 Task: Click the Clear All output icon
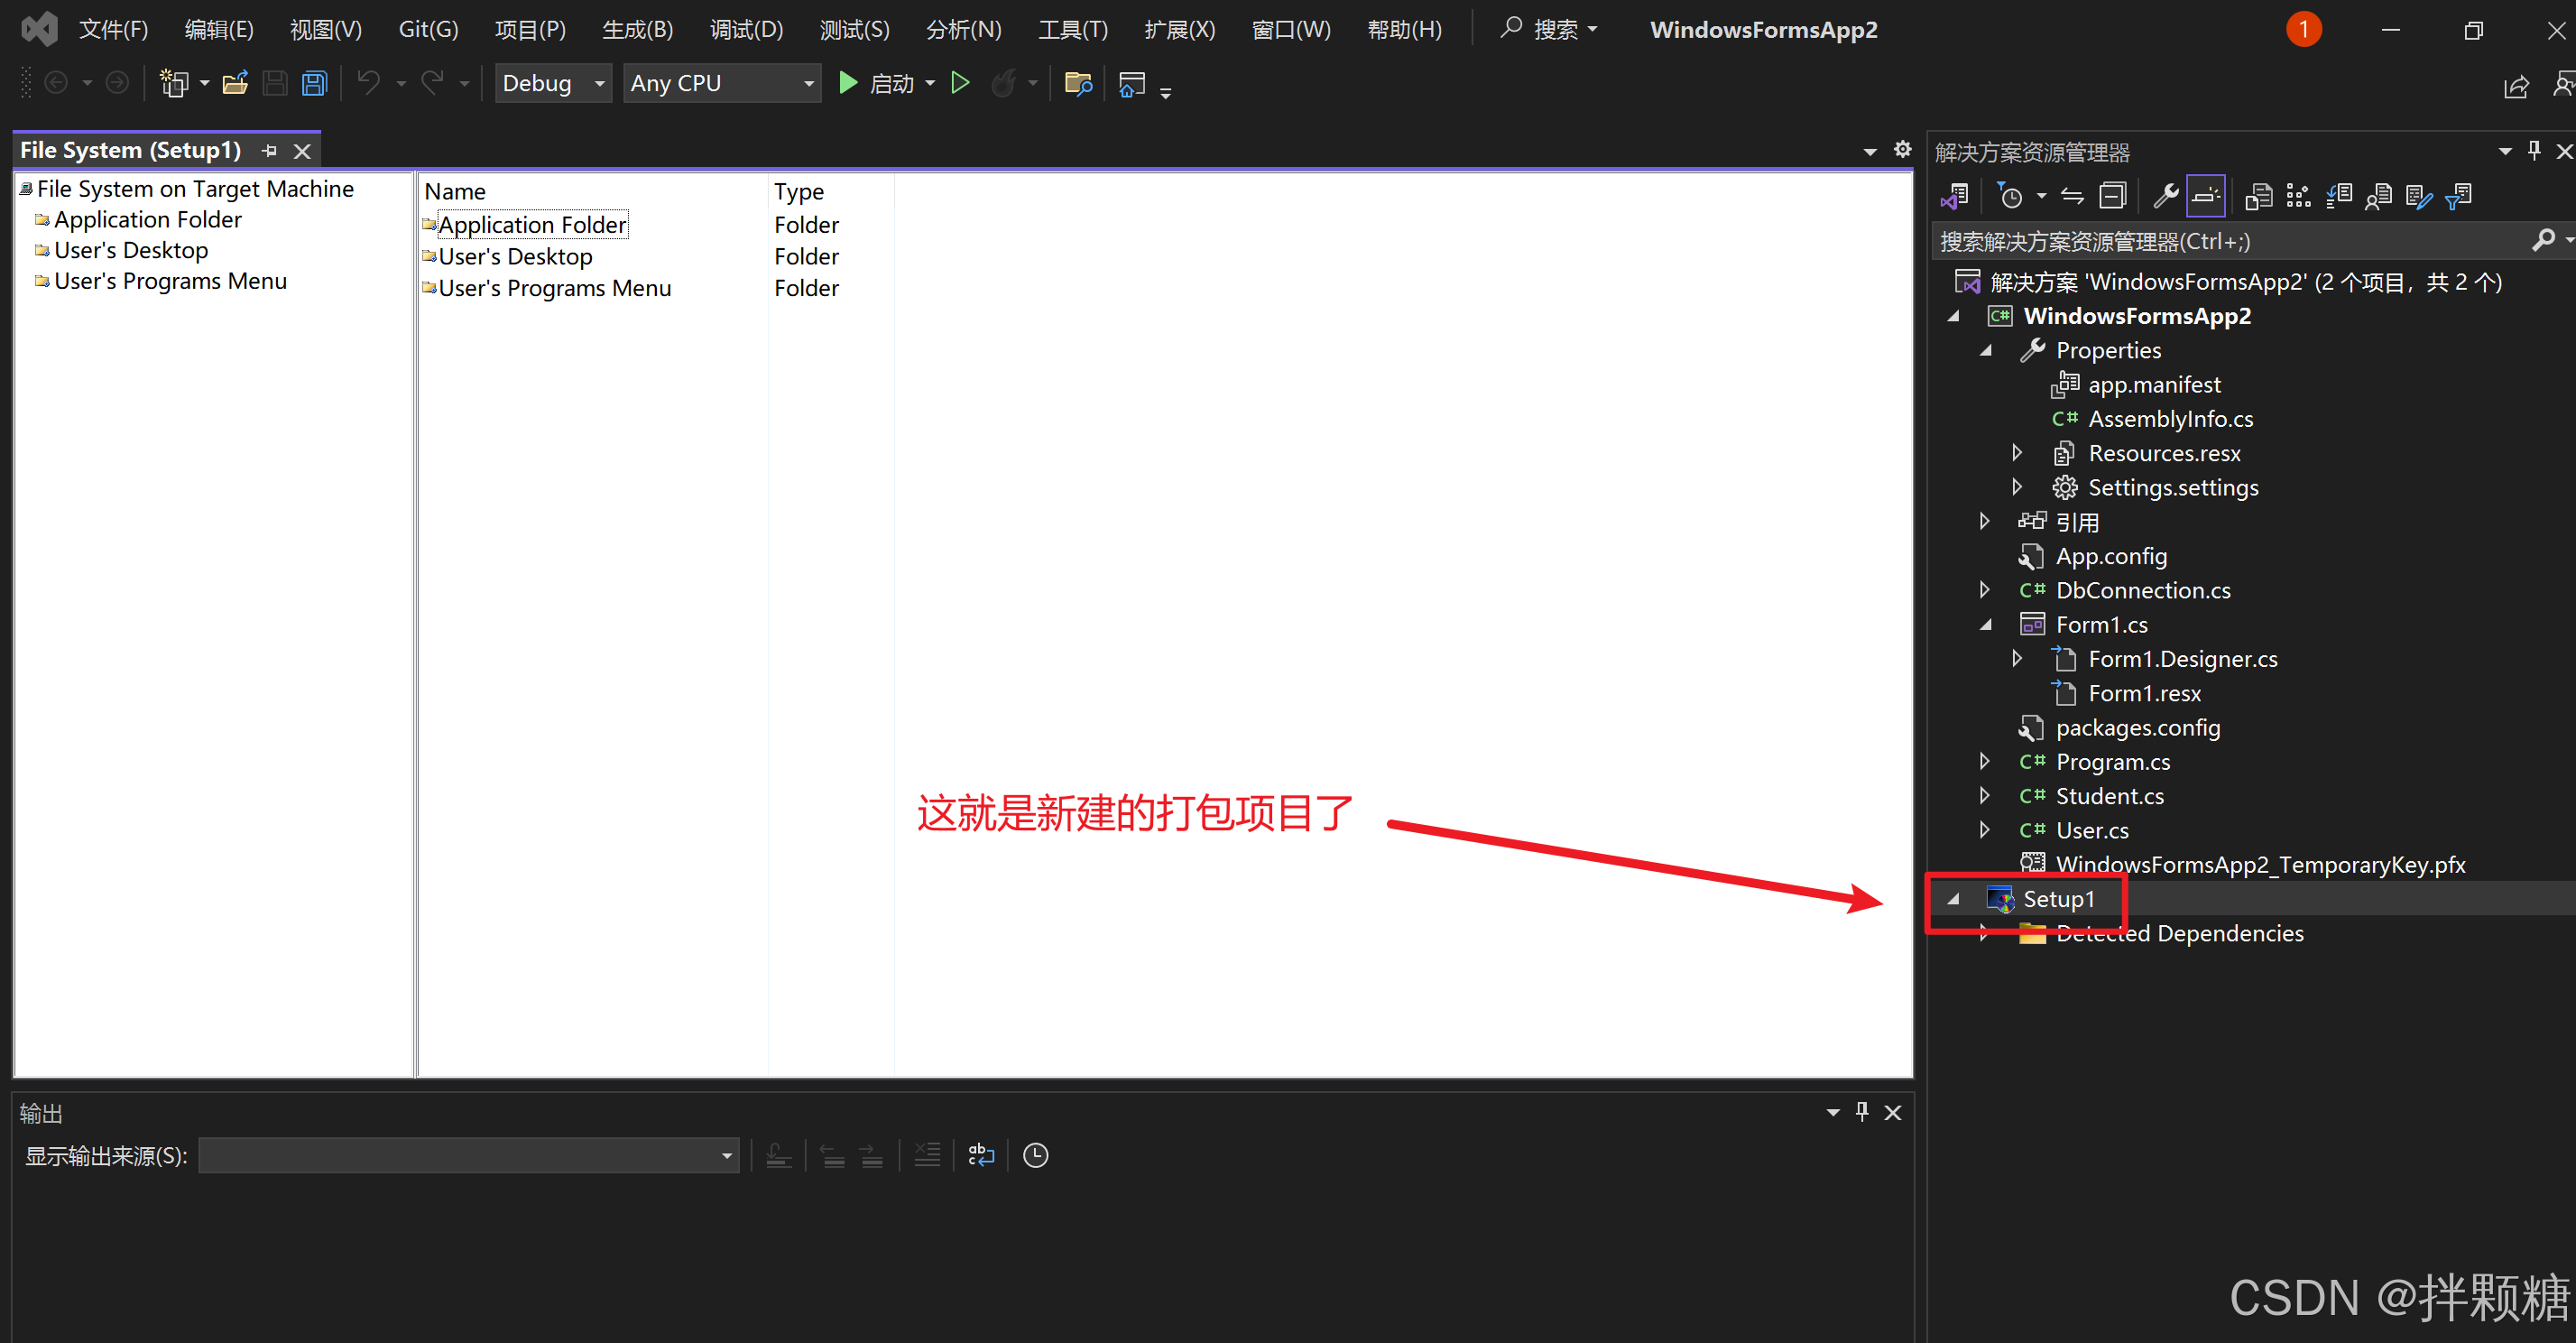point(928,1155)
